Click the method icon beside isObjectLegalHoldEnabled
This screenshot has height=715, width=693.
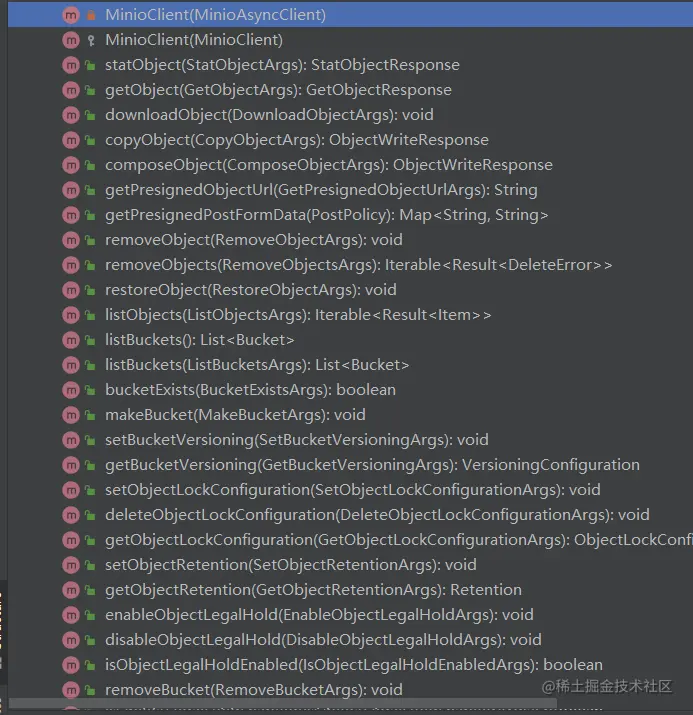pos(71,665)
